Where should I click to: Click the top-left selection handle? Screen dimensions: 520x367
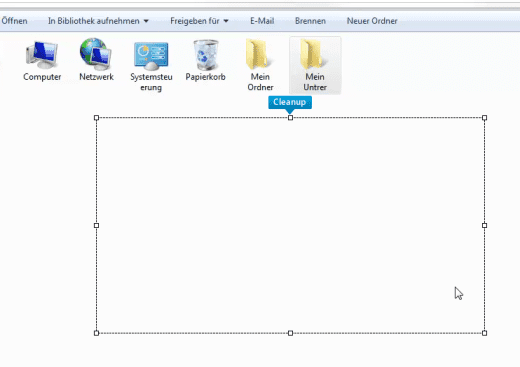pyautogui.click(x=96, y=118)
